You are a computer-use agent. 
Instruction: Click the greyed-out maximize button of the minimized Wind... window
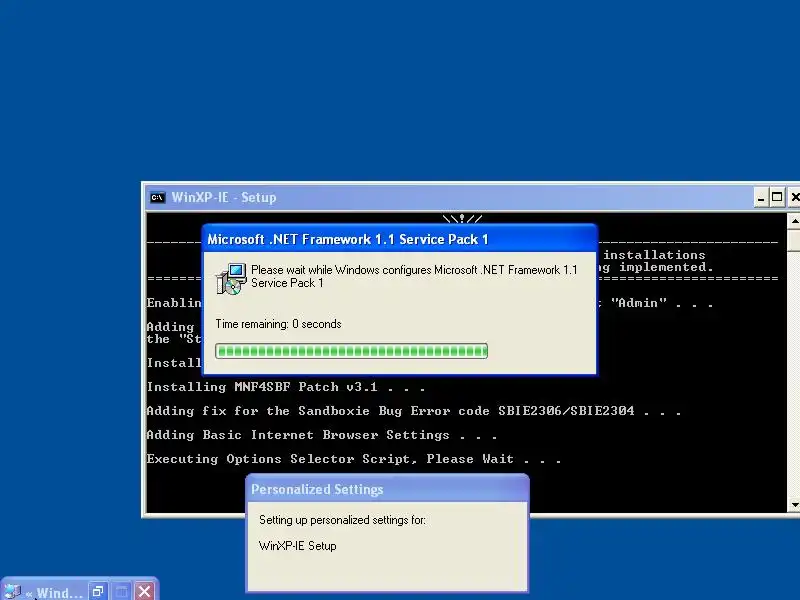coord(121,591)
